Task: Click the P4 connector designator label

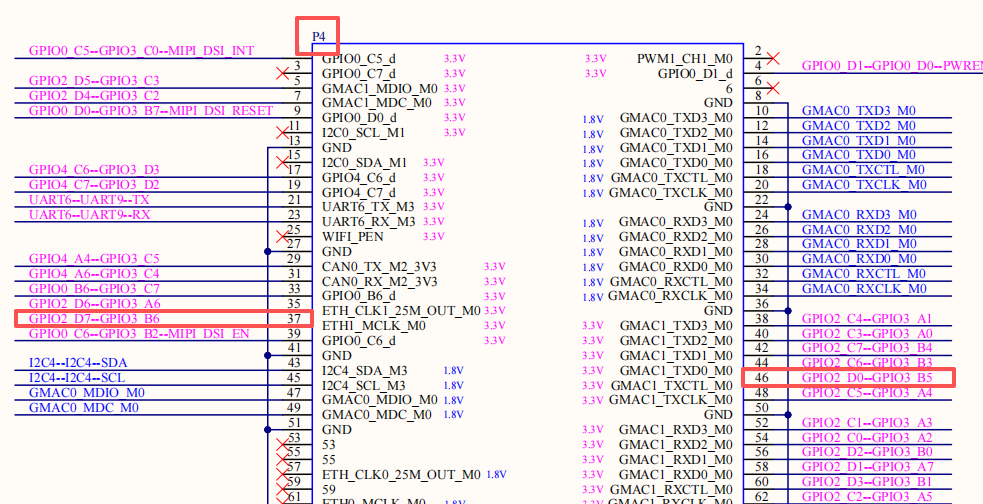Action: 318,36
